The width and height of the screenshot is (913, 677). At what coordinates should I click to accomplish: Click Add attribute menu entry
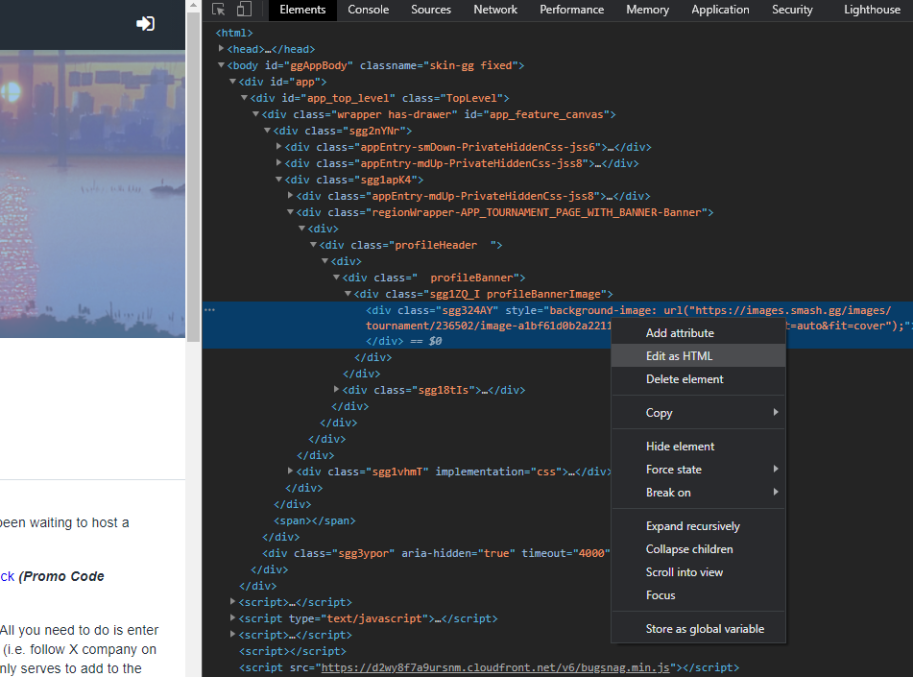pos(679,333)
